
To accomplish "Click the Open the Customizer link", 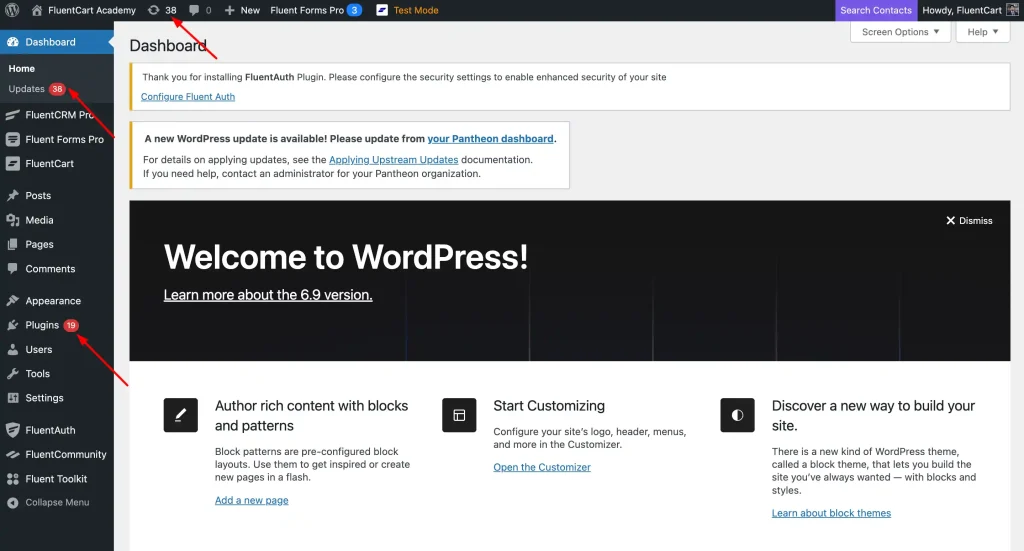I will pyautogui.click(x=542, y=467).
